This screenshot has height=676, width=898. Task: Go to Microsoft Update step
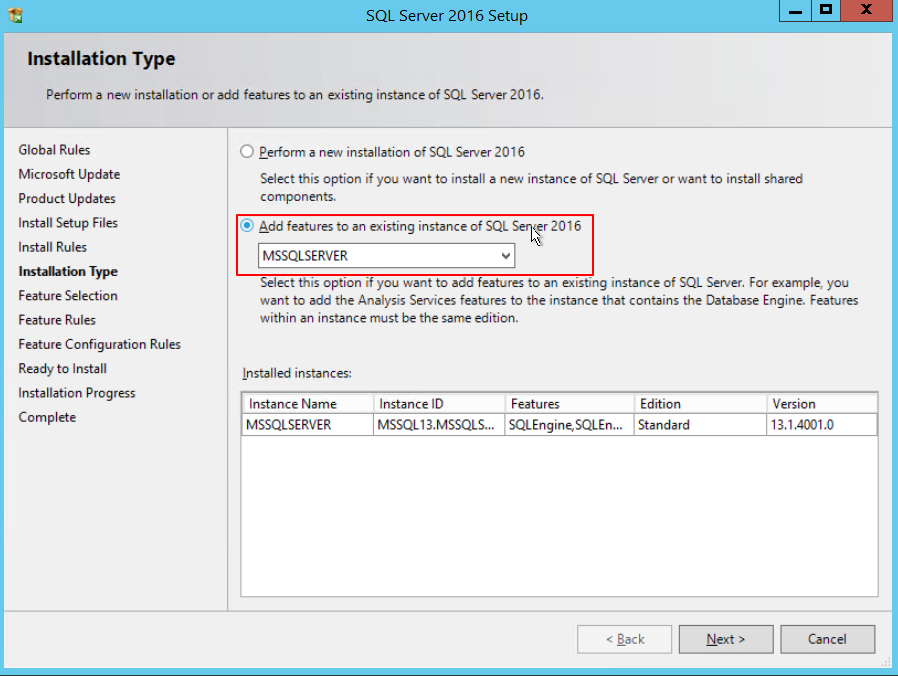pyautogui.click(x=69, y=174)
